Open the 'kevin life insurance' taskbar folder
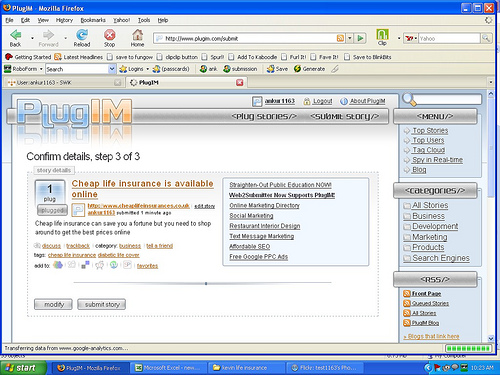500x375 pixels. click(247, 368)
